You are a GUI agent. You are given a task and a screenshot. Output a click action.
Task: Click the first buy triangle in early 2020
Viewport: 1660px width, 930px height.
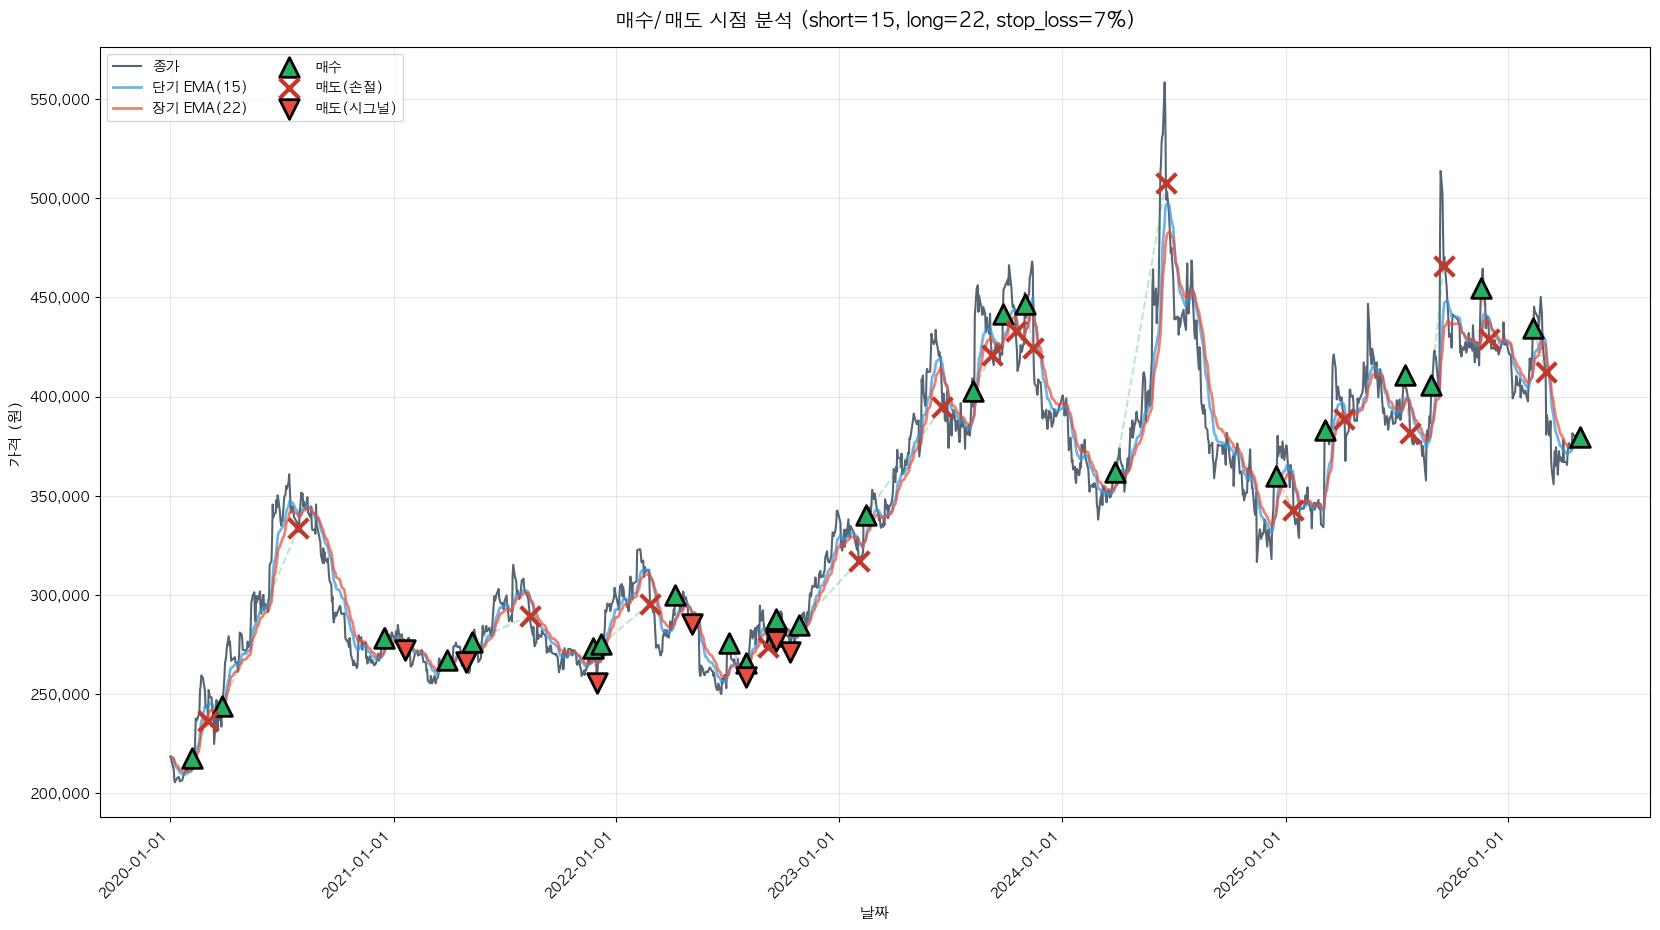tap(192, 759)
